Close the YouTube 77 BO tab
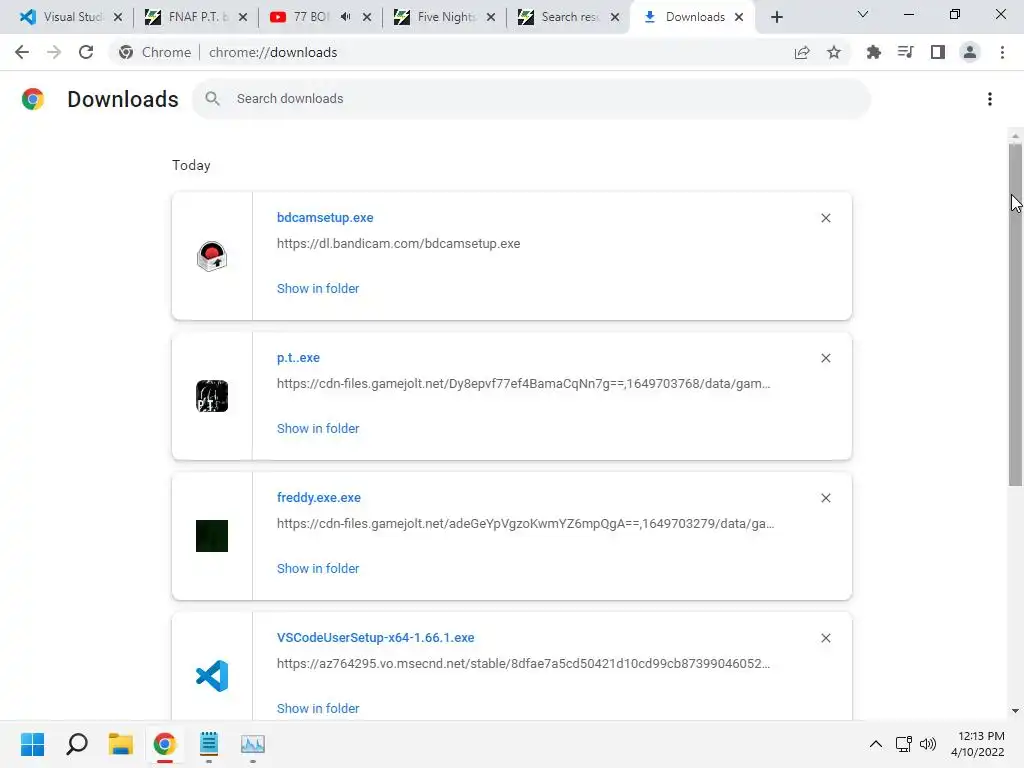1024x768 pixels. click(367, 17)
